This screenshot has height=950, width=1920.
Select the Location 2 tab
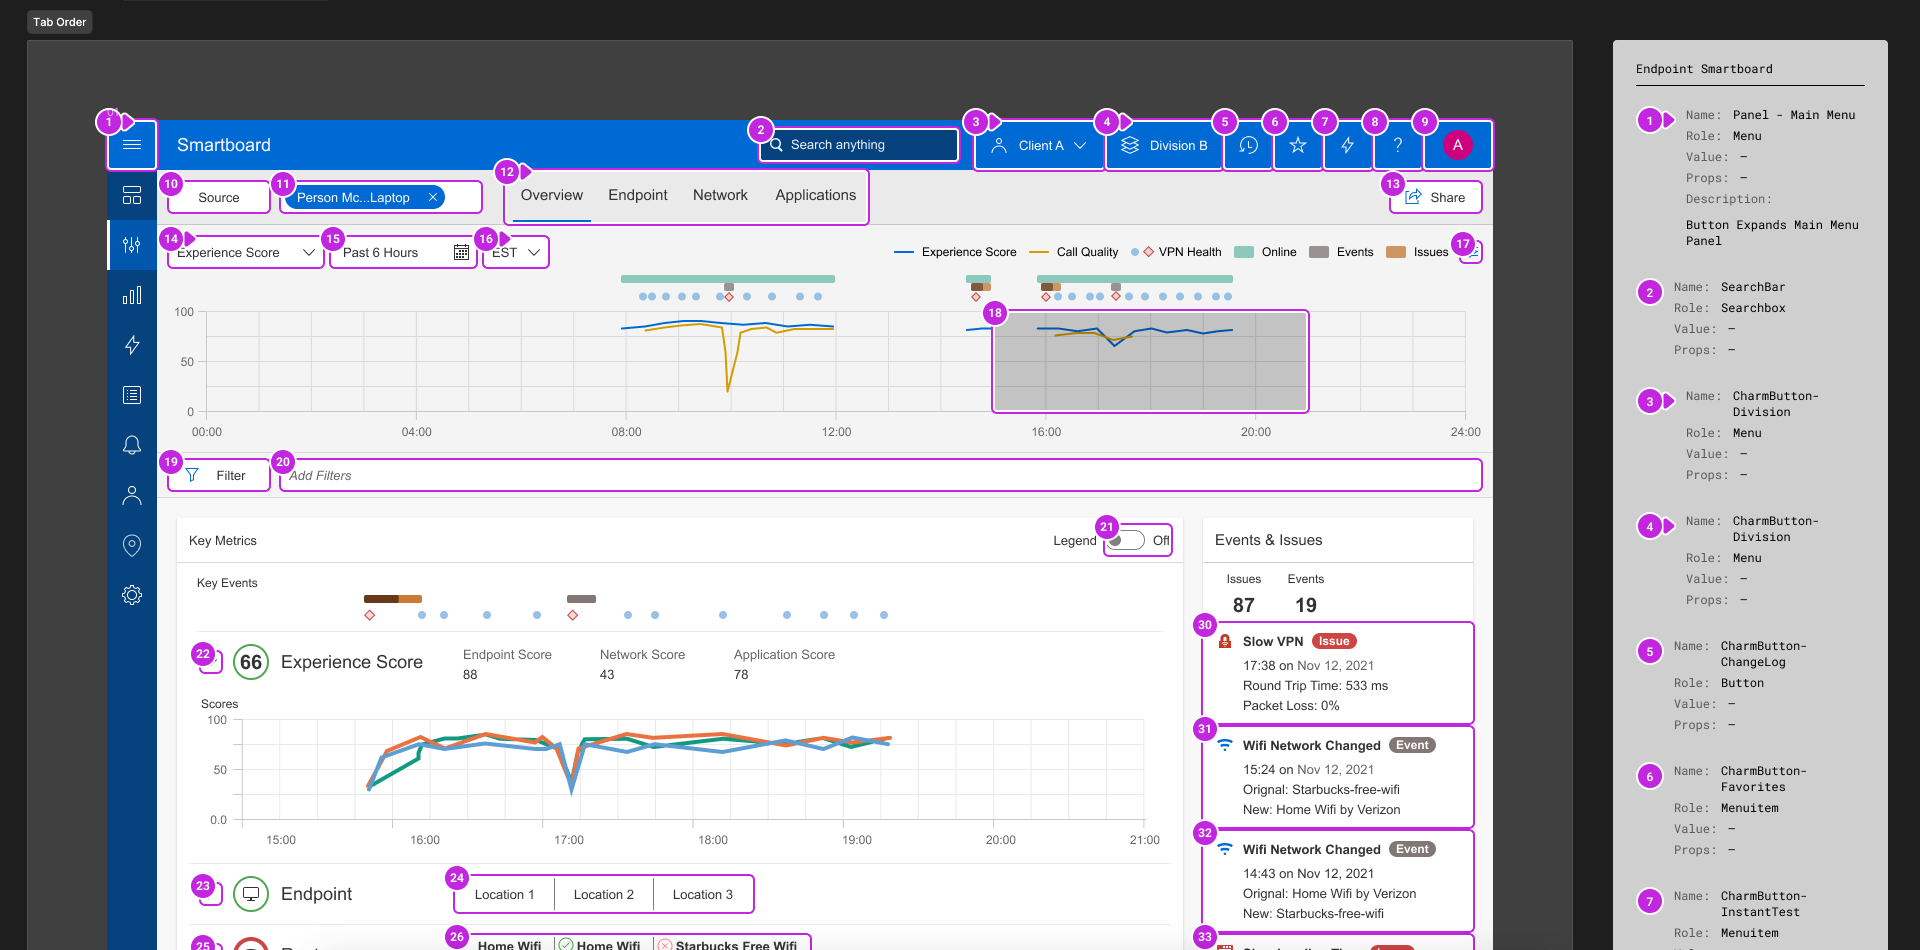point(603,894)
